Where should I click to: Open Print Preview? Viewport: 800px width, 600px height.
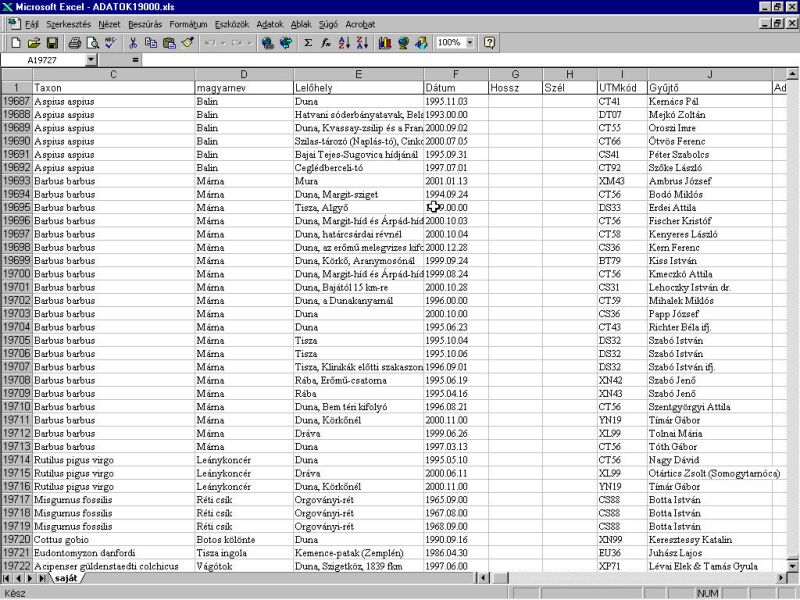pyautogui.click(x=92, y=43)
